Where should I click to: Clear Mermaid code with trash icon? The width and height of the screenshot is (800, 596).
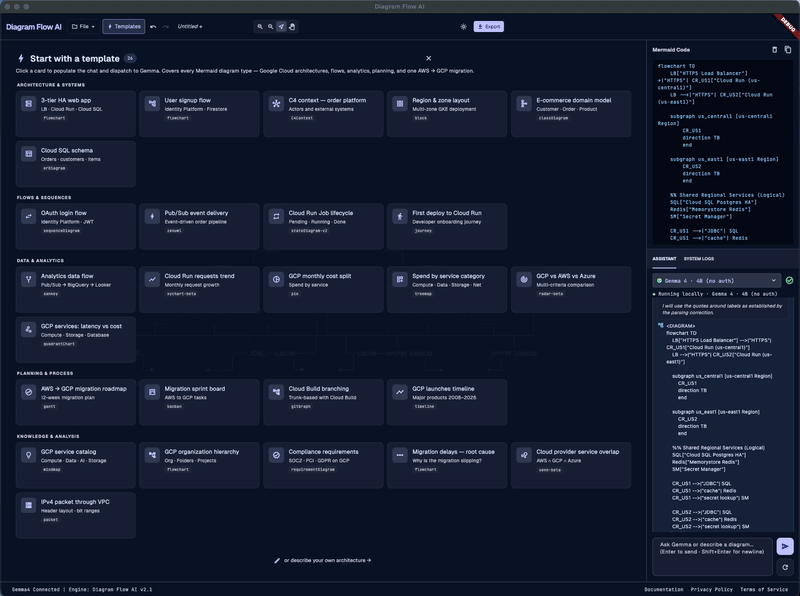[x=774, y=49]
